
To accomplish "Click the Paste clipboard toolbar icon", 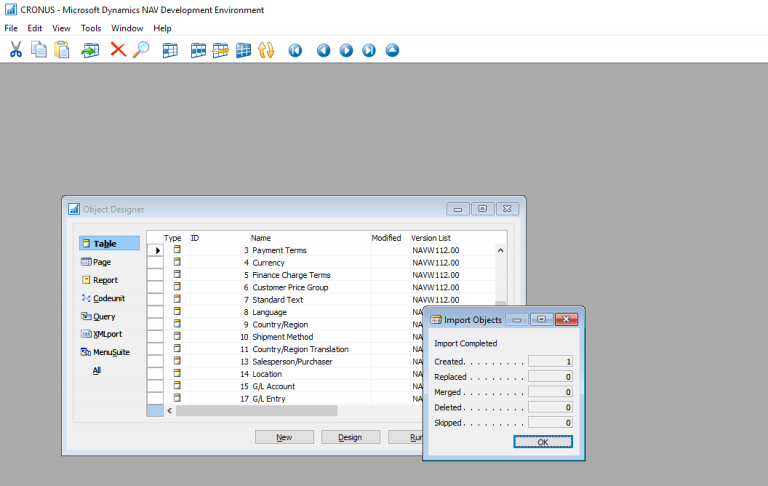I will tap(62, 50).
